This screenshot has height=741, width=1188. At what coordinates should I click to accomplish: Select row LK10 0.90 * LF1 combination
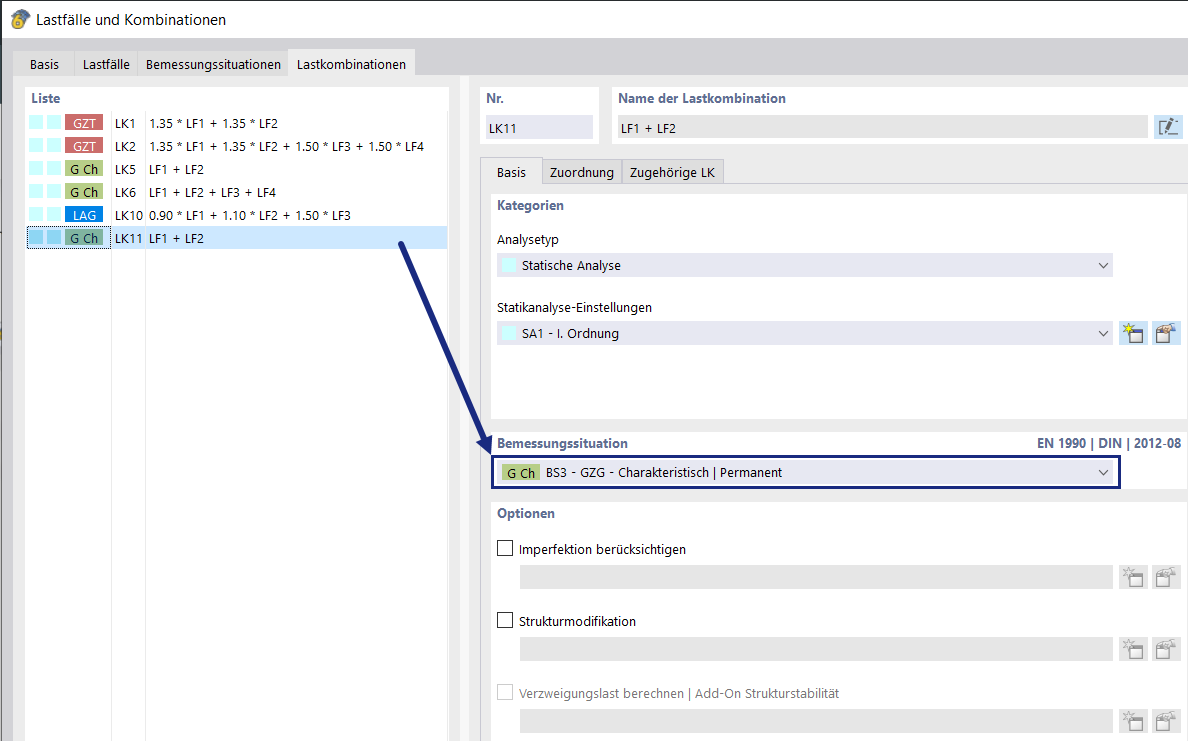237,215
